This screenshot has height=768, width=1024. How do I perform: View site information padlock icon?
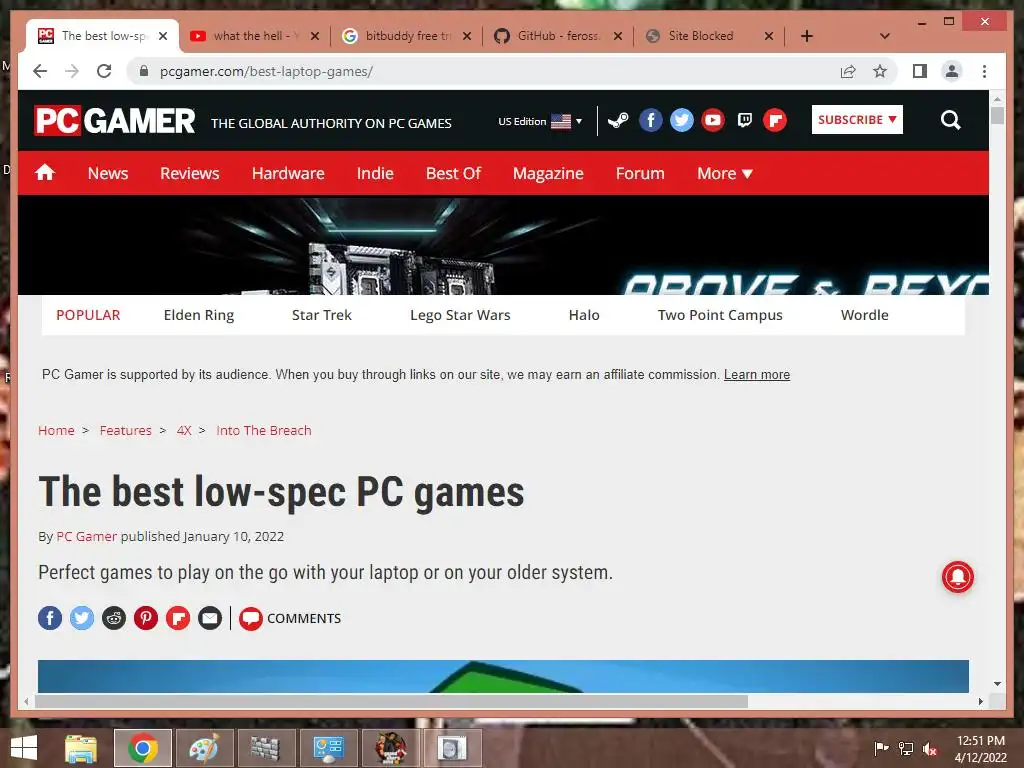point(144,71)
